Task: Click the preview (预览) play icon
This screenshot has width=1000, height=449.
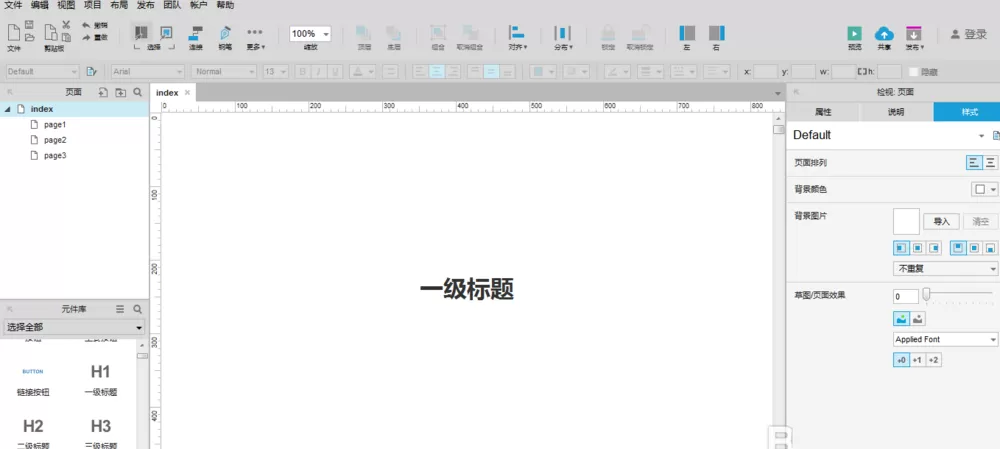Action: click(x=855, y=34)
